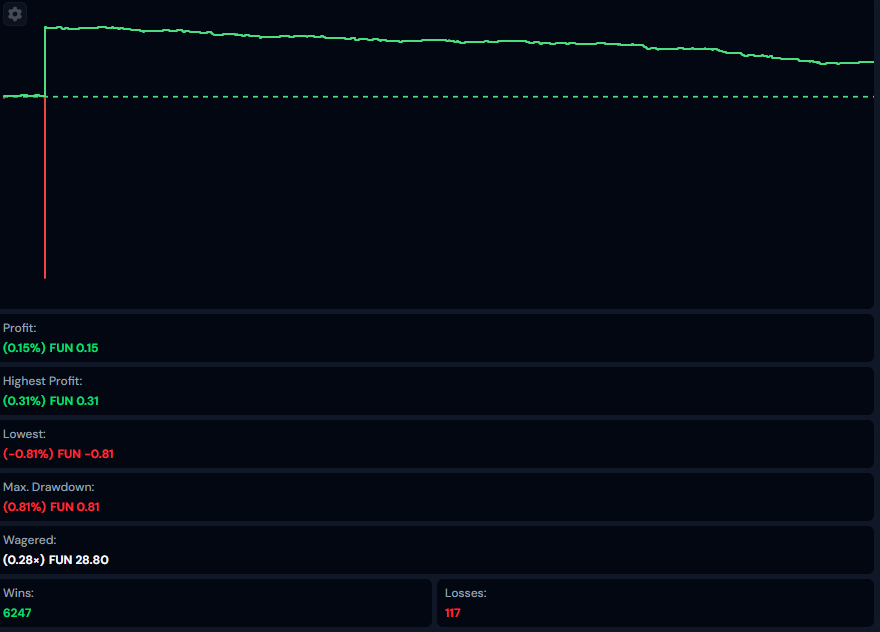This screenshot has height=632, width=880.
Task: Click the Wins count 6247
Action: click(x=17, y=613)
